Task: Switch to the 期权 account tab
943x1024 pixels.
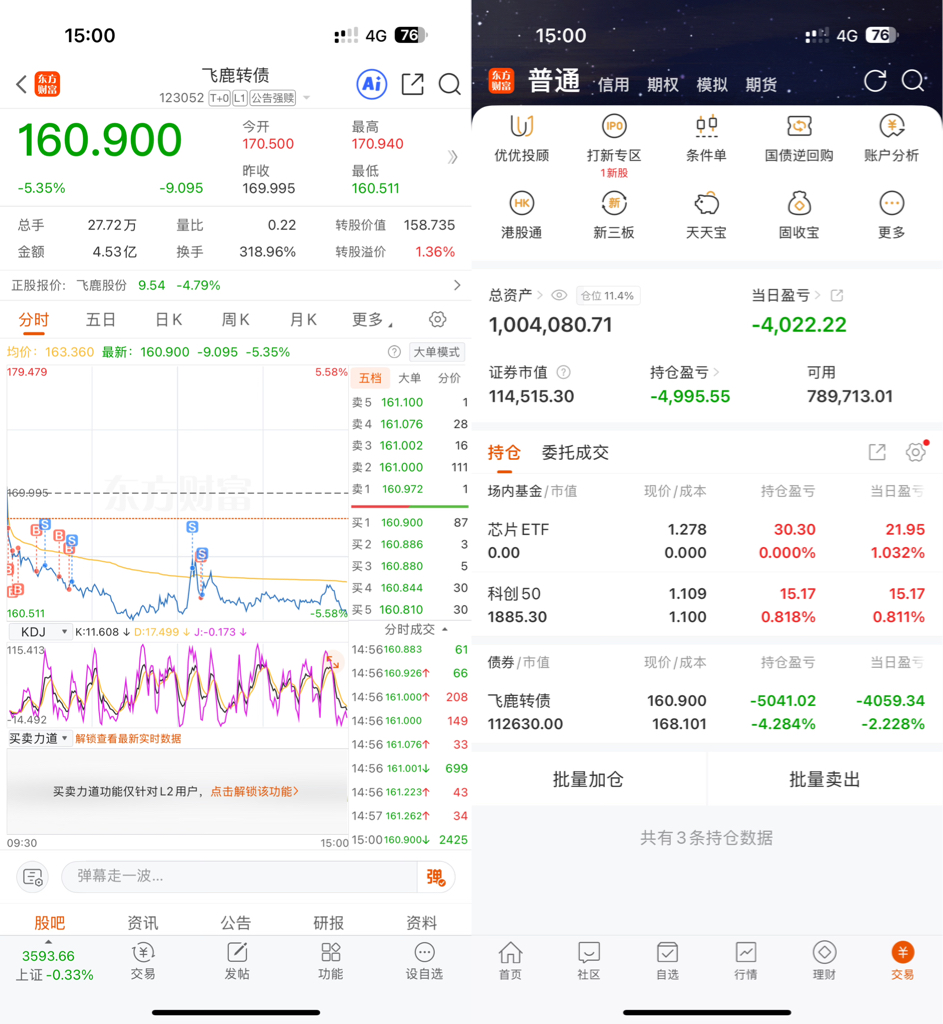Action: click(663, 85)
